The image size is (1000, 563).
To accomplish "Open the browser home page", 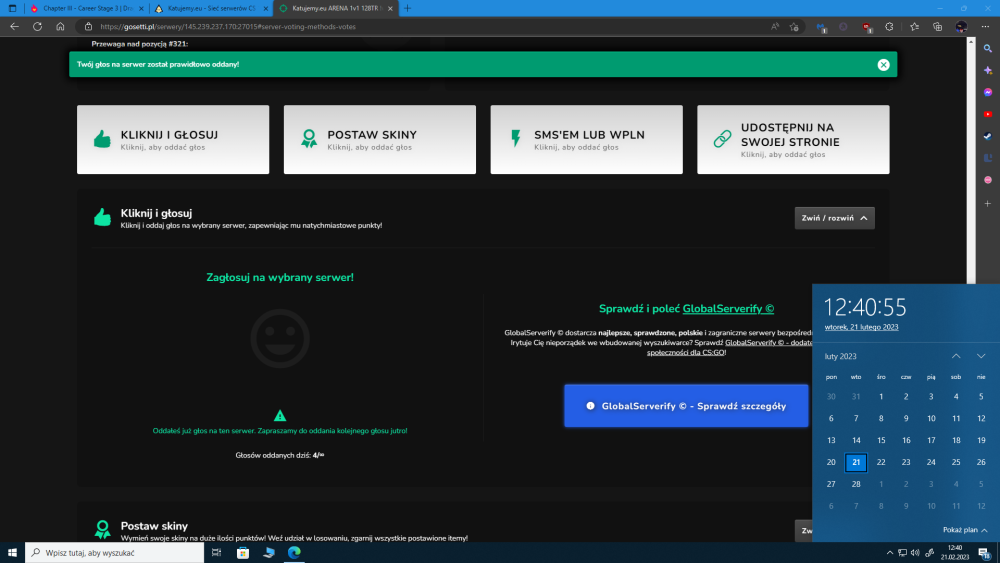I will [x=60, y=27].
